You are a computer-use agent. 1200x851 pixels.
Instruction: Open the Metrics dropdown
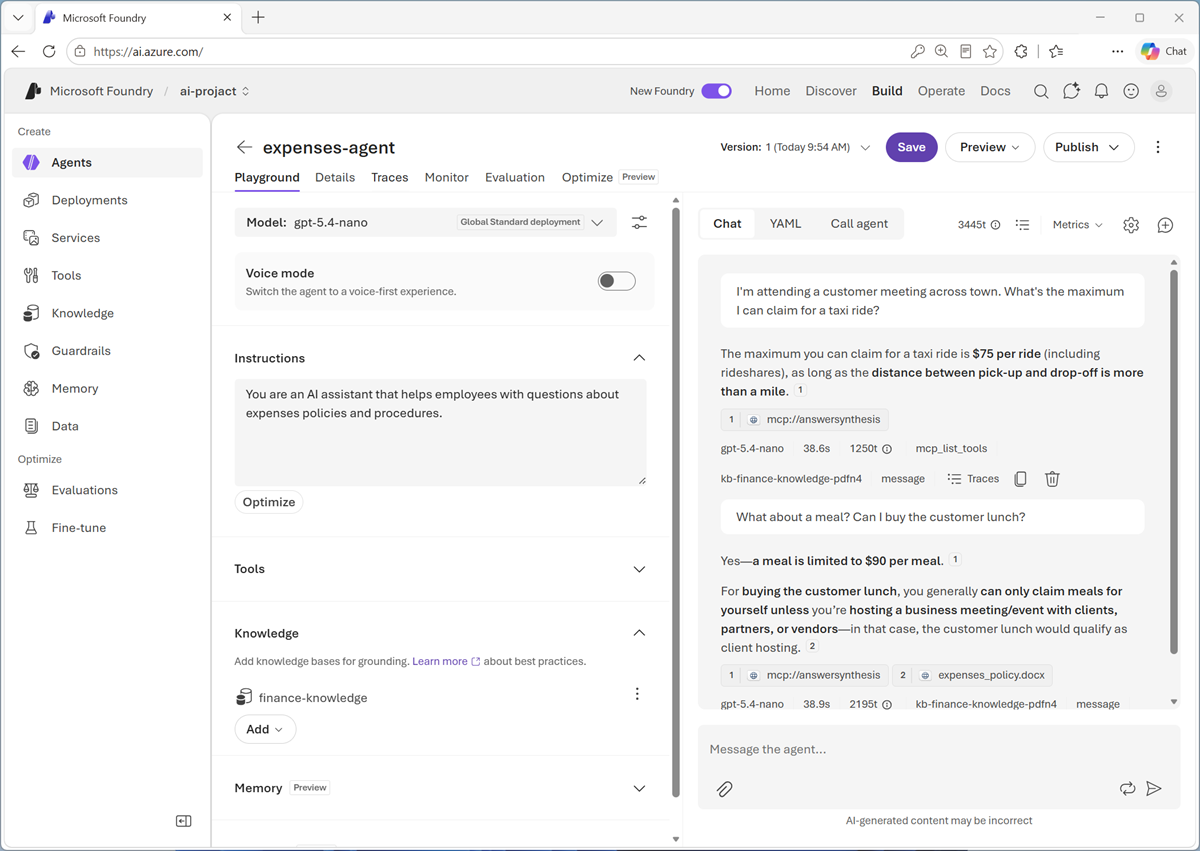pos(1077,225)
